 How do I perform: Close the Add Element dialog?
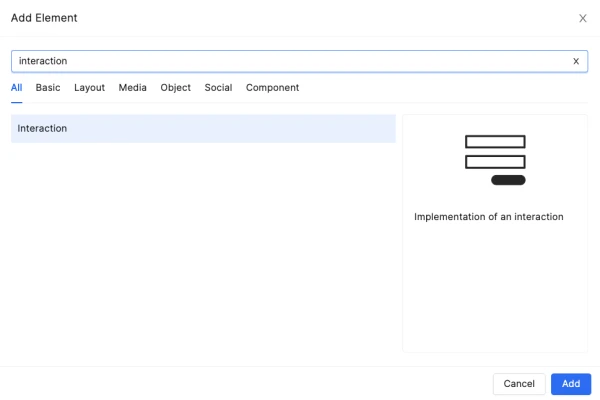pos(583,18)
